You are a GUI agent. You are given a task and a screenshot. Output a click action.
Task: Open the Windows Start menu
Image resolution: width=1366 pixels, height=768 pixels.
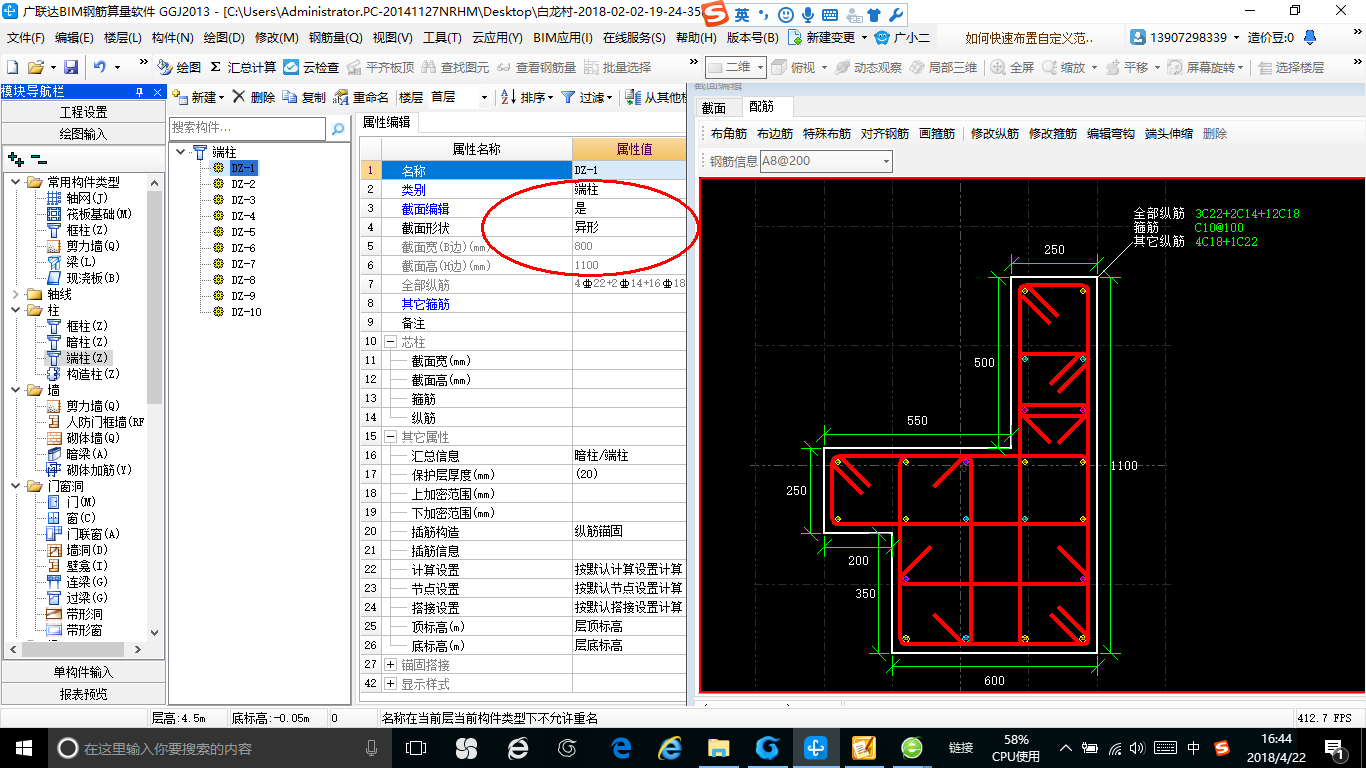tap(22, 748)
